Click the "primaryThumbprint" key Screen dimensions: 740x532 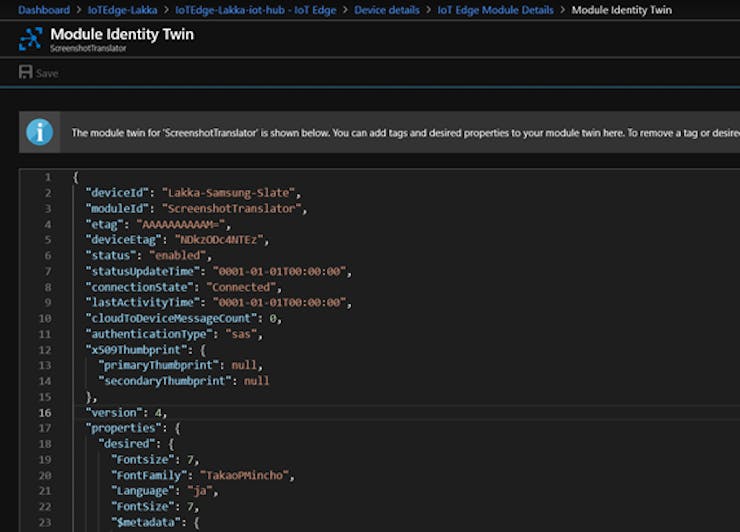click(x=159, y=365)
